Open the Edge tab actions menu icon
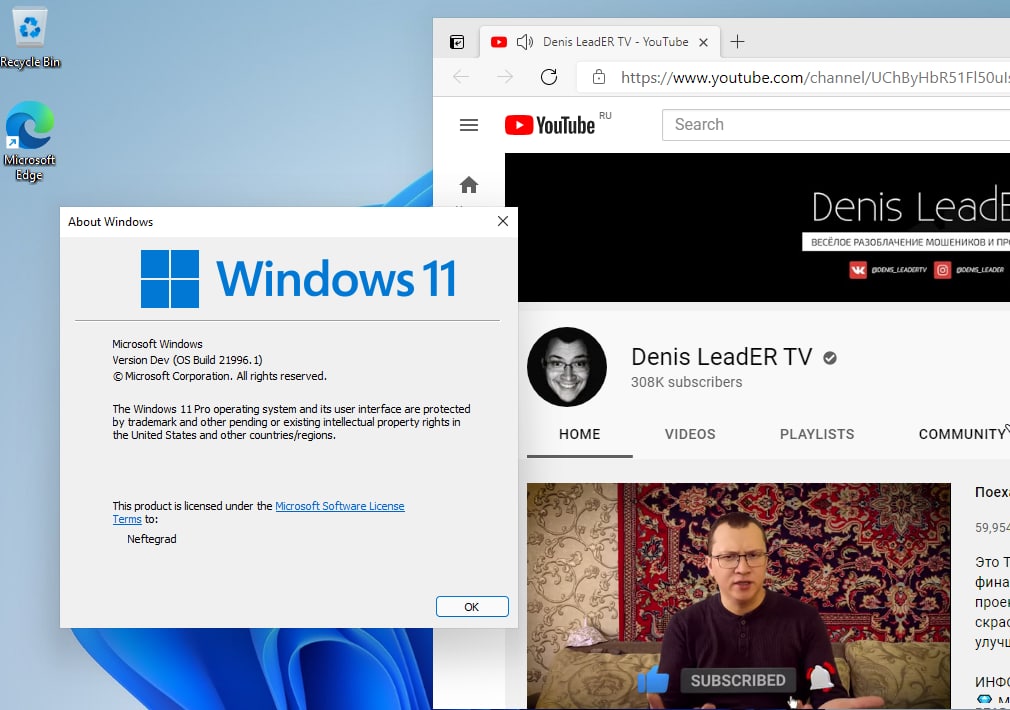Viewport: 1010px width, 710px height. pyautogui.click(x=457, y=43)
